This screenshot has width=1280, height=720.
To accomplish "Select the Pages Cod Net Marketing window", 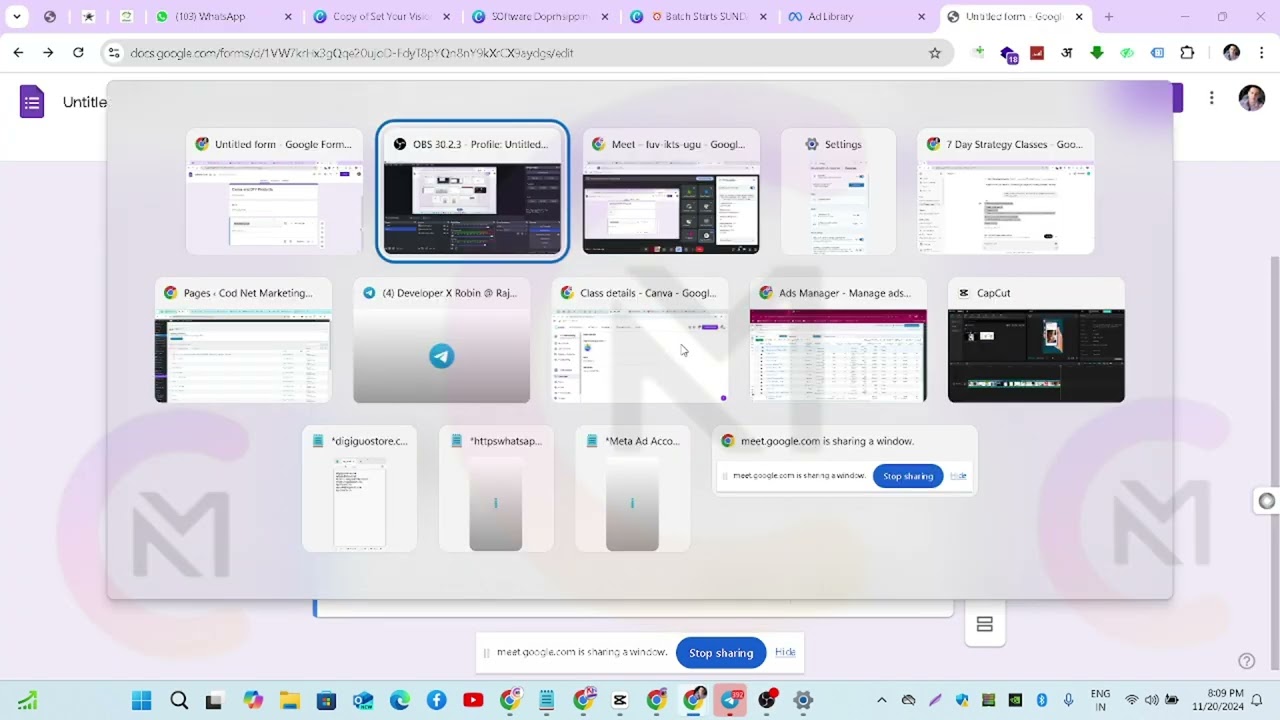I will pos(243,341).
